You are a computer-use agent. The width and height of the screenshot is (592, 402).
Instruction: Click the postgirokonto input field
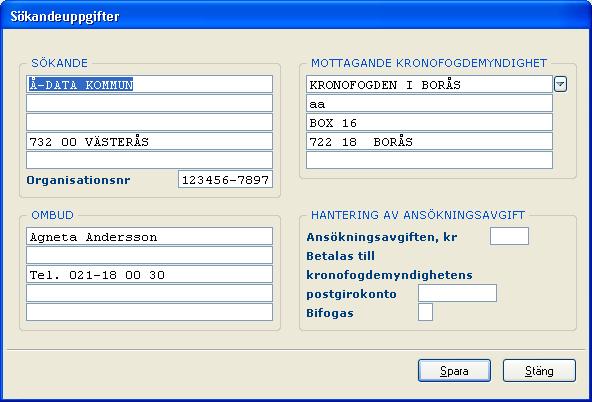457,293
